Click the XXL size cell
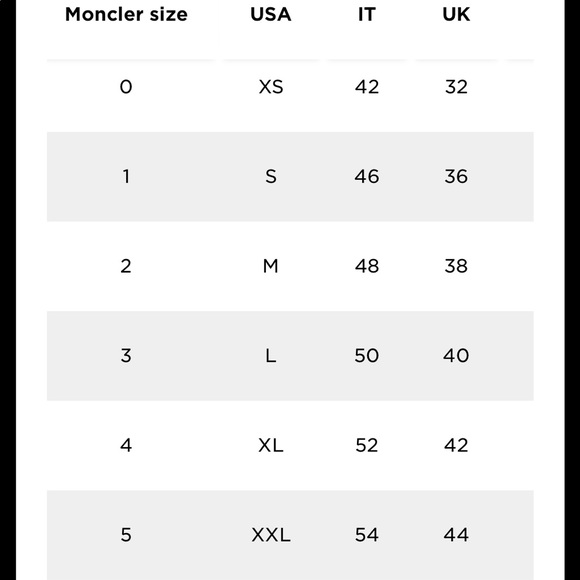The height and width of the screenshot is (580, 580). (x=271, y=535)
